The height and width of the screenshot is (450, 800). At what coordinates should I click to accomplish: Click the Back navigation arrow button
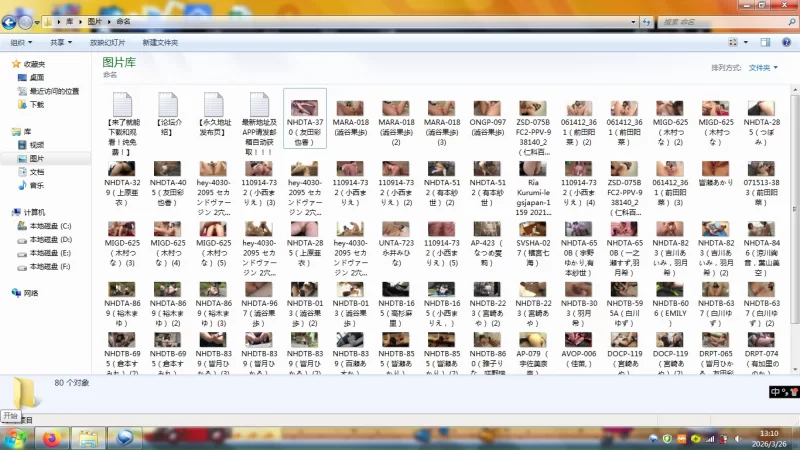click(x=10, y=20)
